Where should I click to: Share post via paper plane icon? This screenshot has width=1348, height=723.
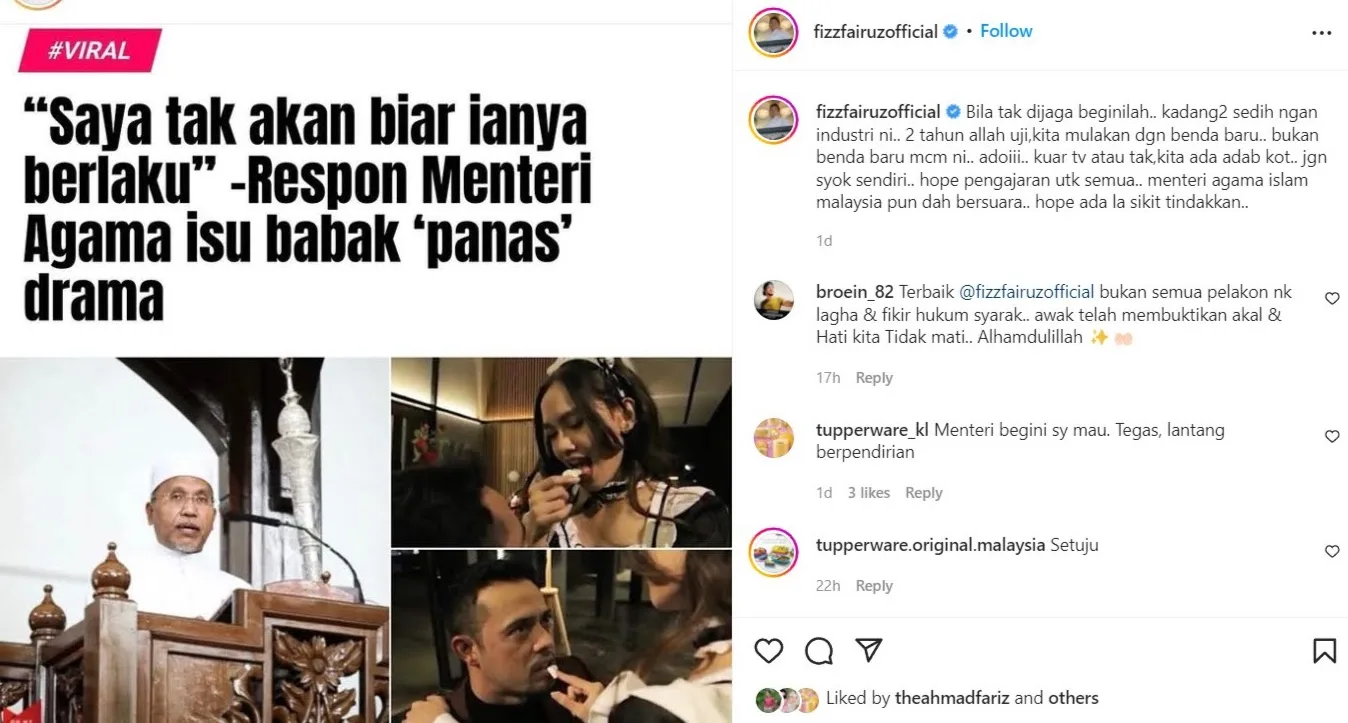pos(869,651)
